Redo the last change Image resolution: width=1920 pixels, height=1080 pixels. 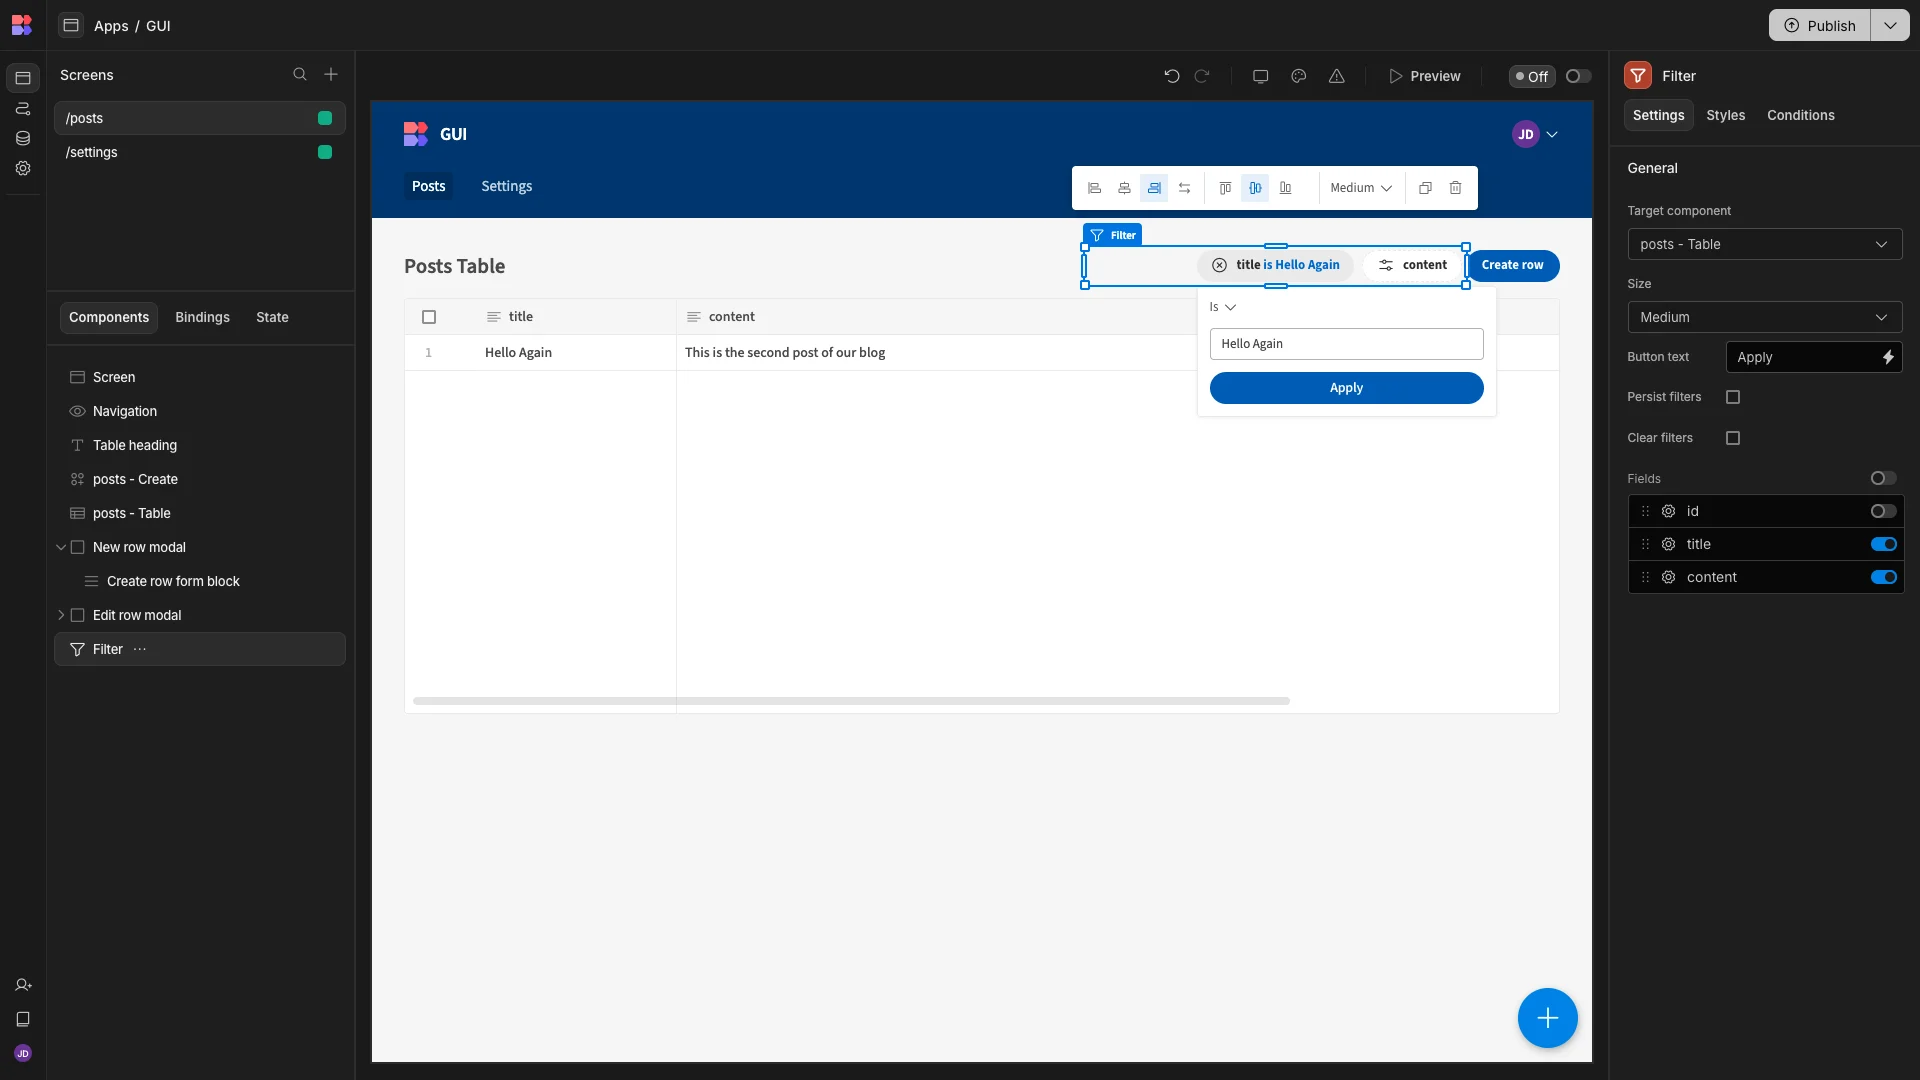[x=1202, y=76]
